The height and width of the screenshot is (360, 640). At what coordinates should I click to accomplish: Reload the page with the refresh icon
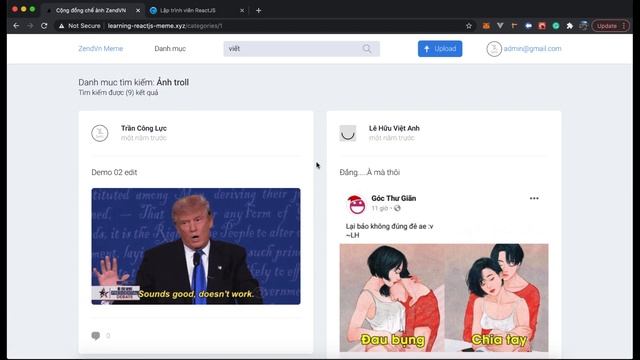44,26
